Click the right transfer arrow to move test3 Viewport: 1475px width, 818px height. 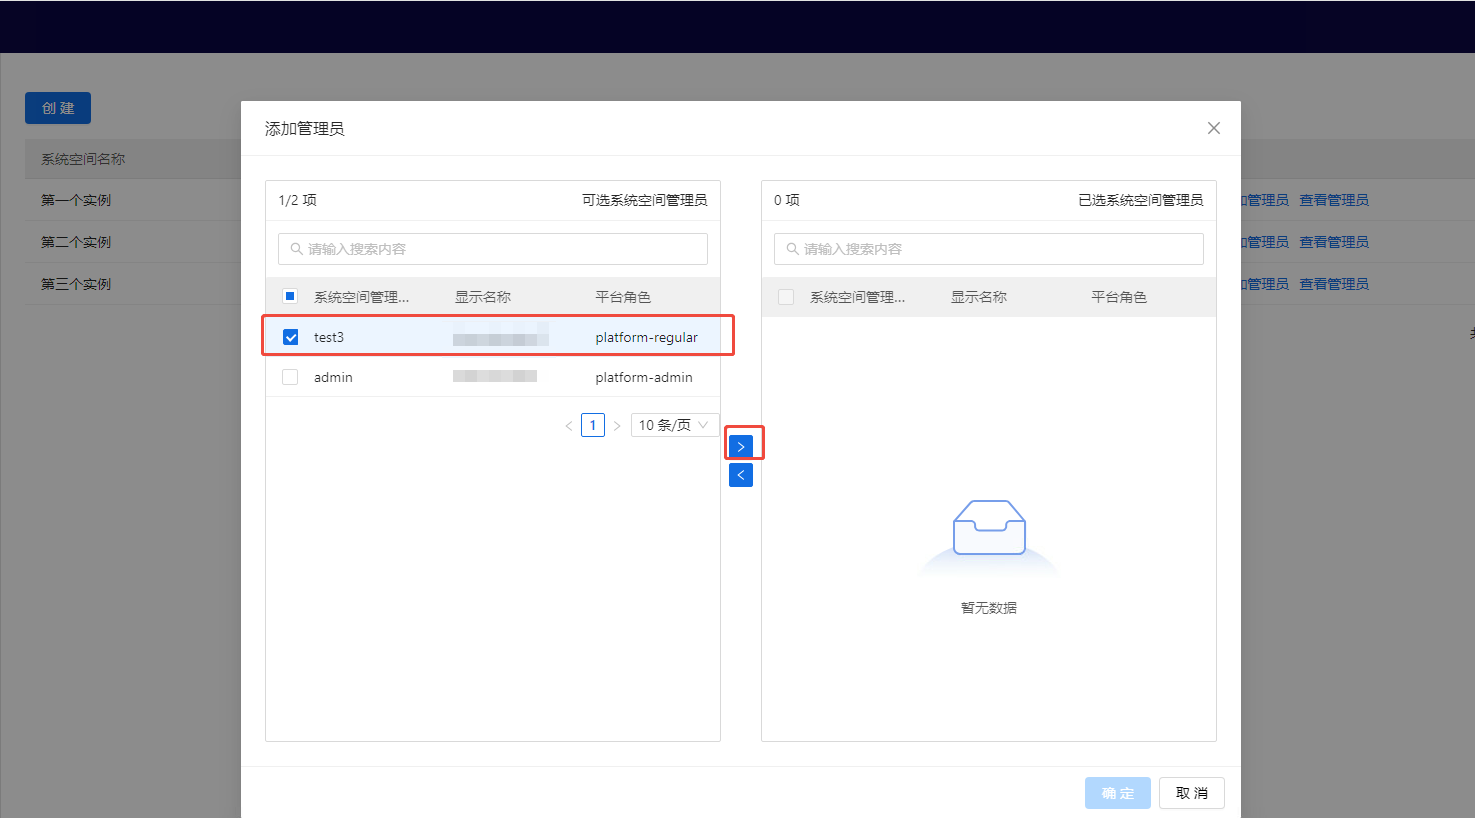coord(741,443)
